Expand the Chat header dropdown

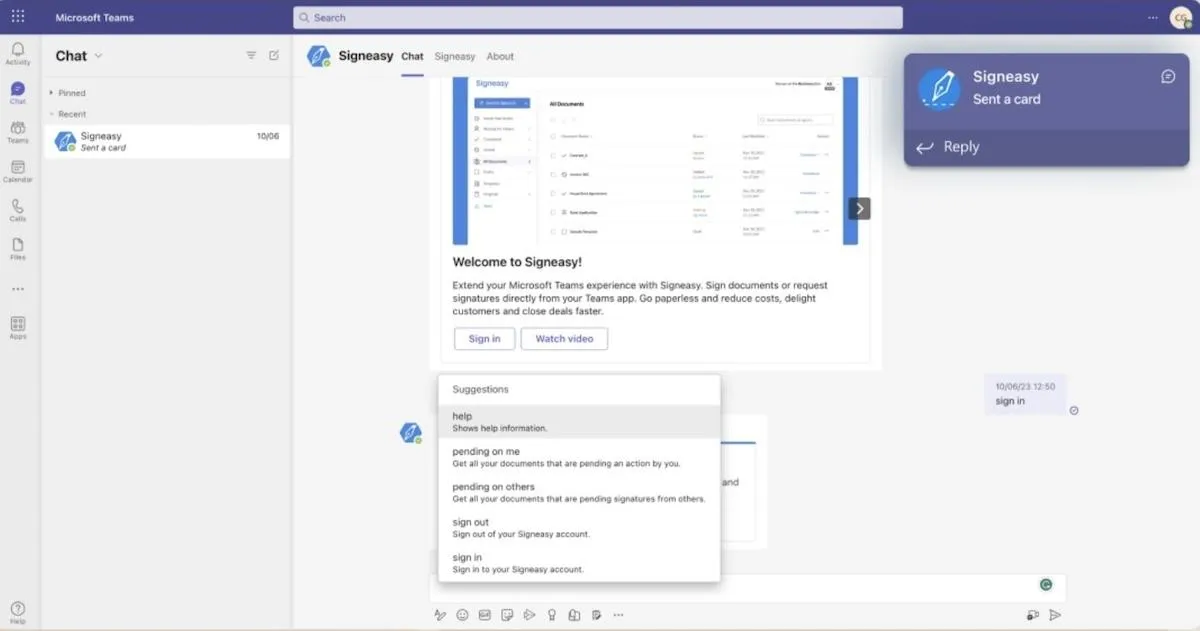98,56
